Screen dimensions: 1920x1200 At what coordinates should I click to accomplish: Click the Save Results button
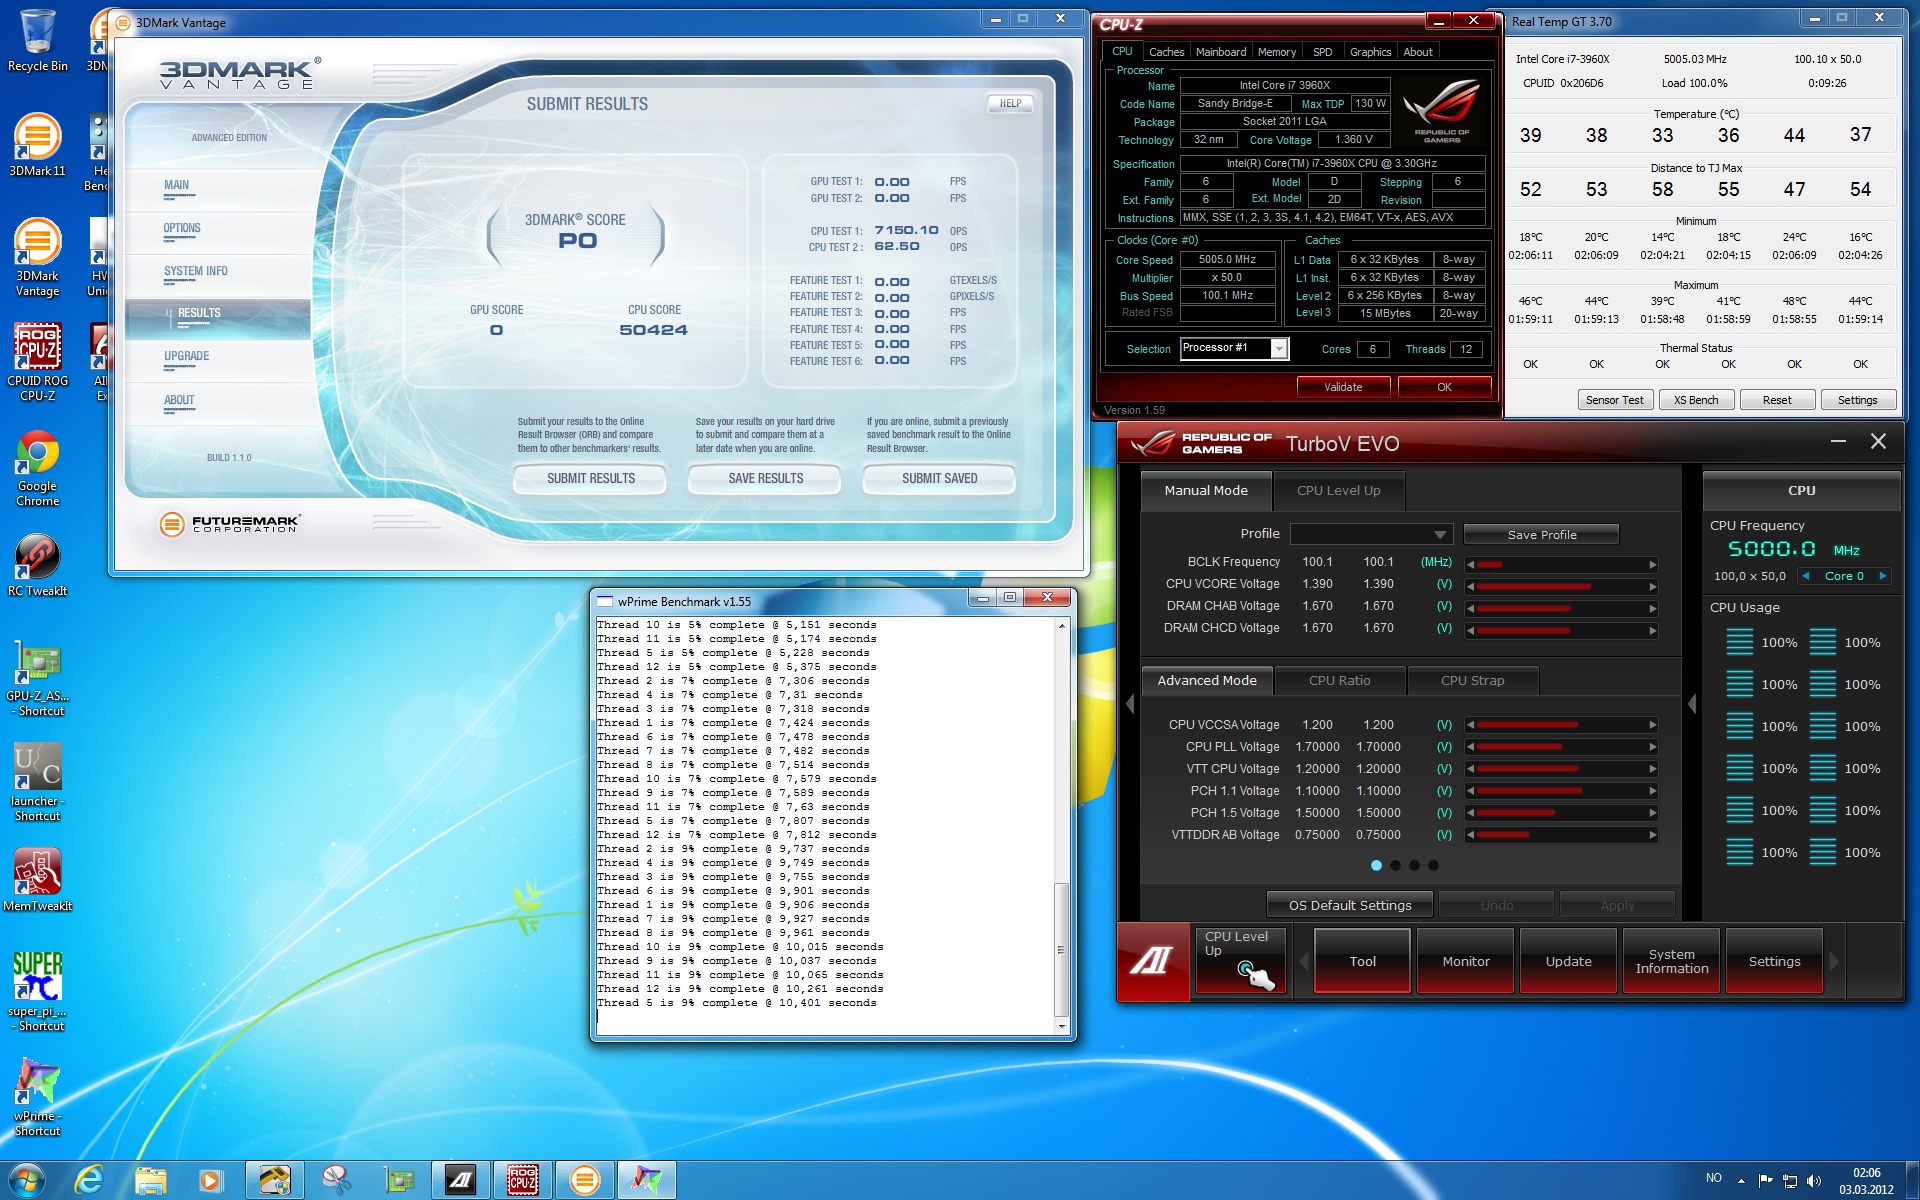click(765, 479)
